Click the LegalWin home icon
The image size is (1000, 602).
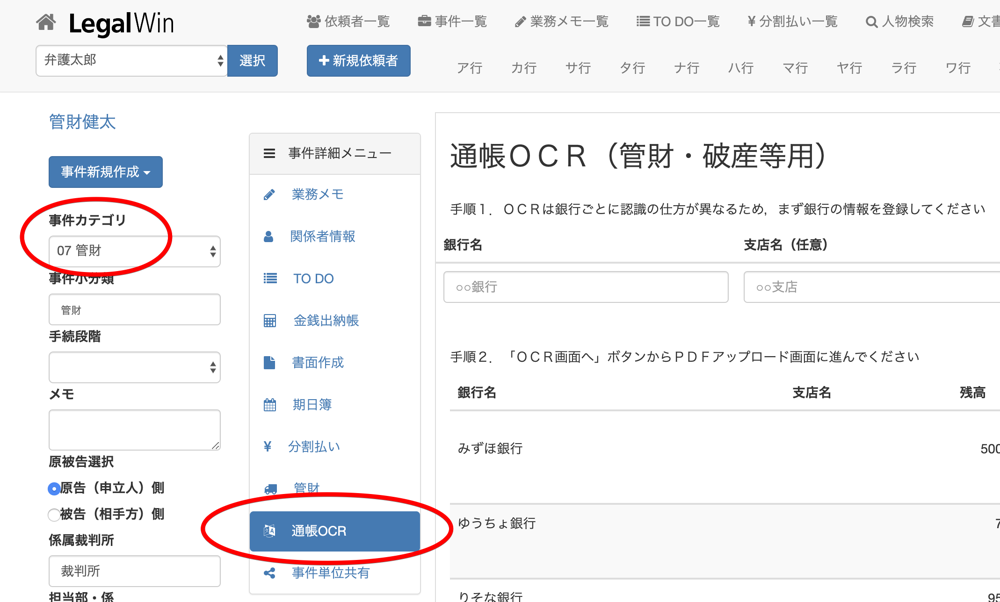click(46, 22)
